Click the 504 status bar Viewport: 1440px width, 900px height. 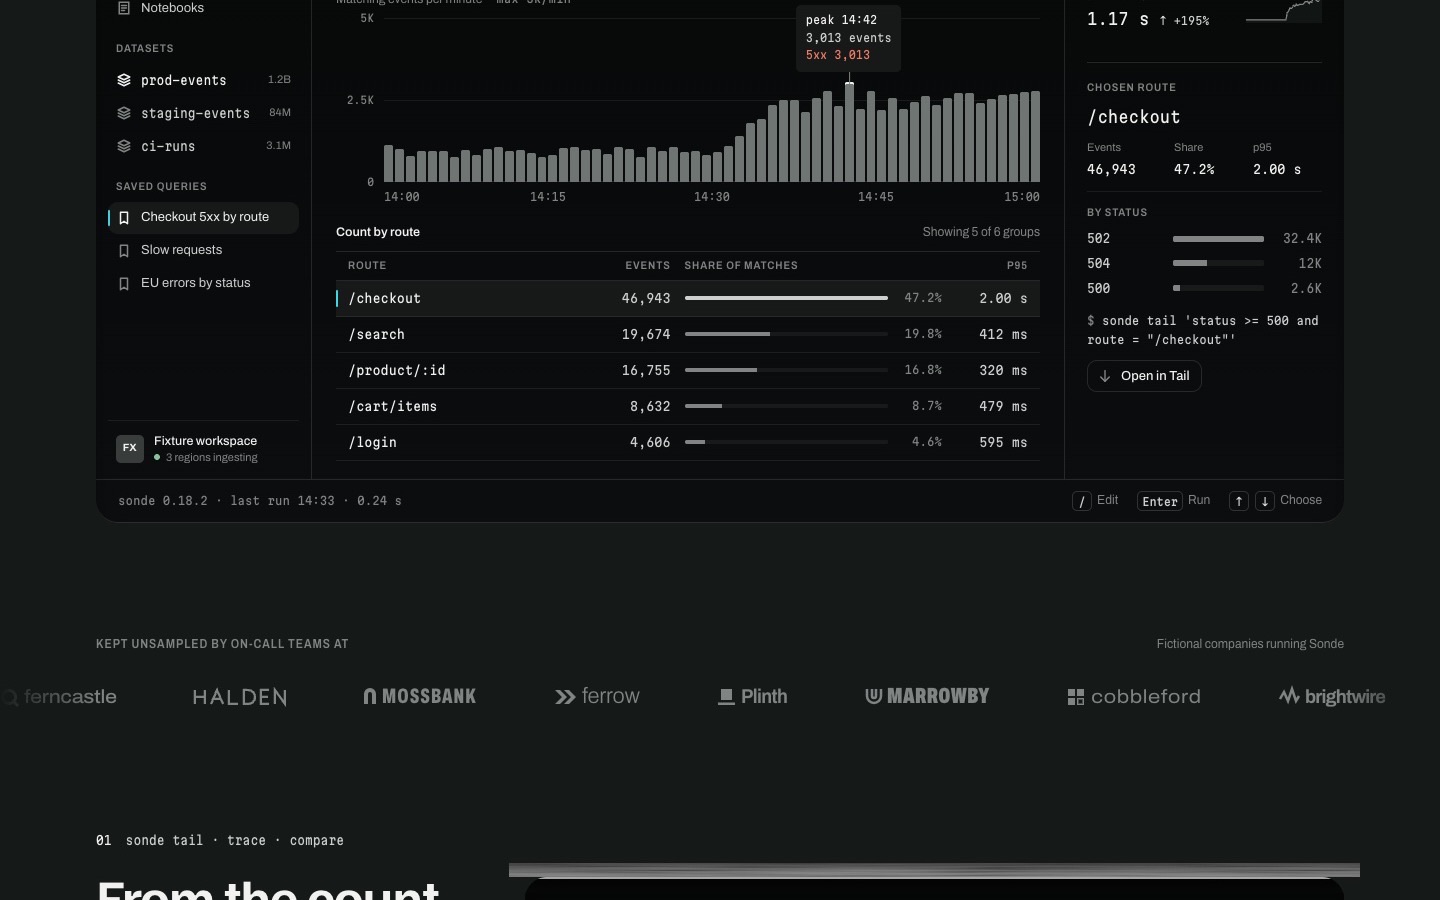point(1218,264)
